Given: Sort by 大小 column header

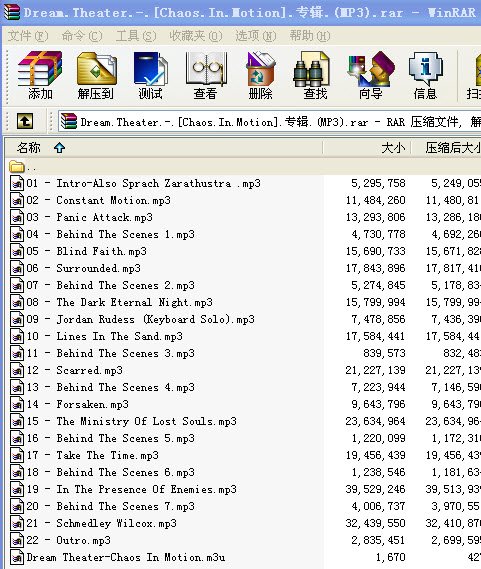Looking at the screenshot, I should click(x=367, y=148).
